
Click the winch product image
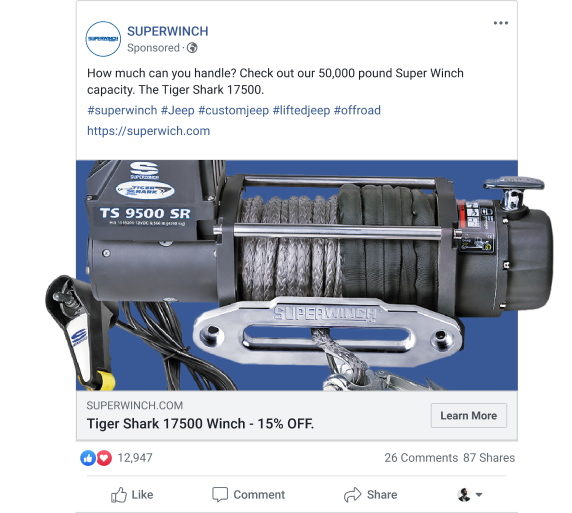297,275
